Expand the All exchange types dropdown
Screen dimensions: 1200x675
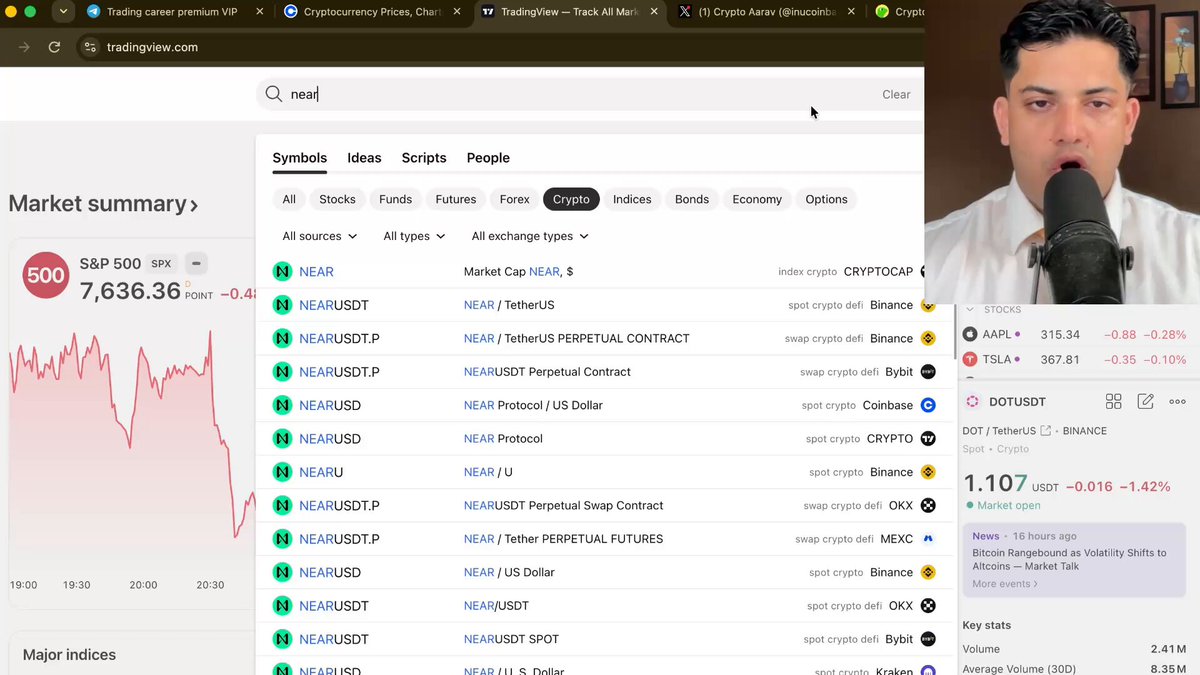530,236
